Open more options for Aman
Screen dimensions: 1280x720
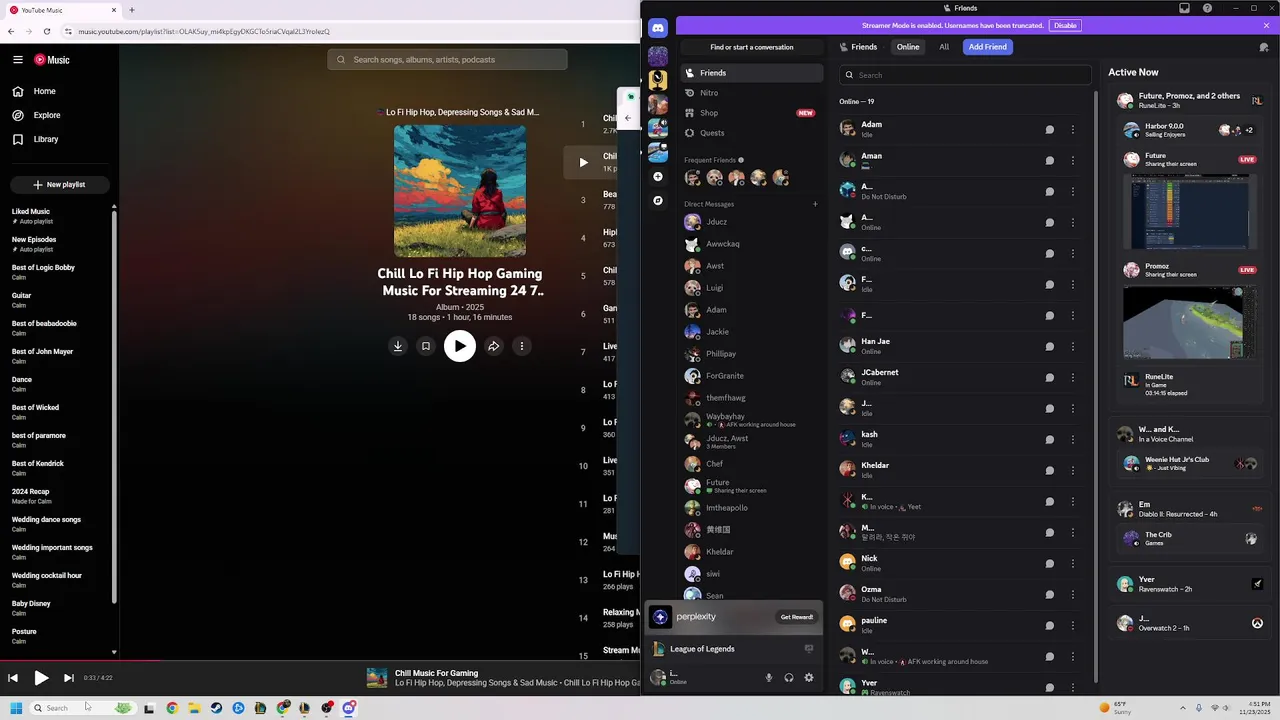point(1073,160)
